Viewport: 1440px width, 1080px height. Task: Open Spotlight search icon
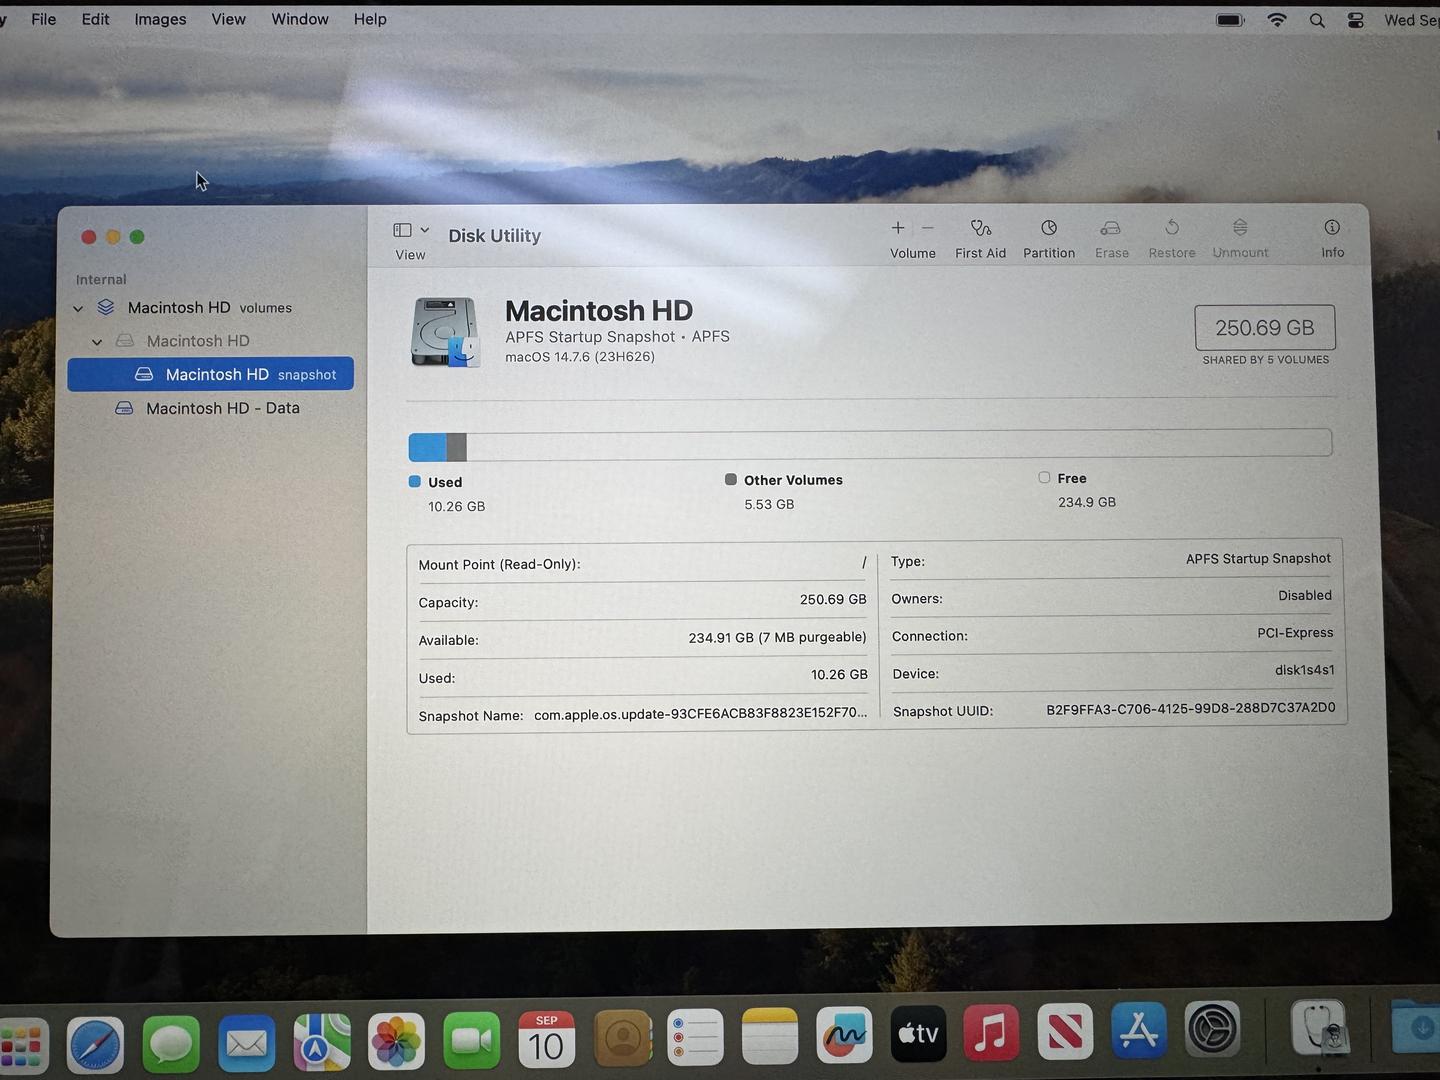point(1317,20)
